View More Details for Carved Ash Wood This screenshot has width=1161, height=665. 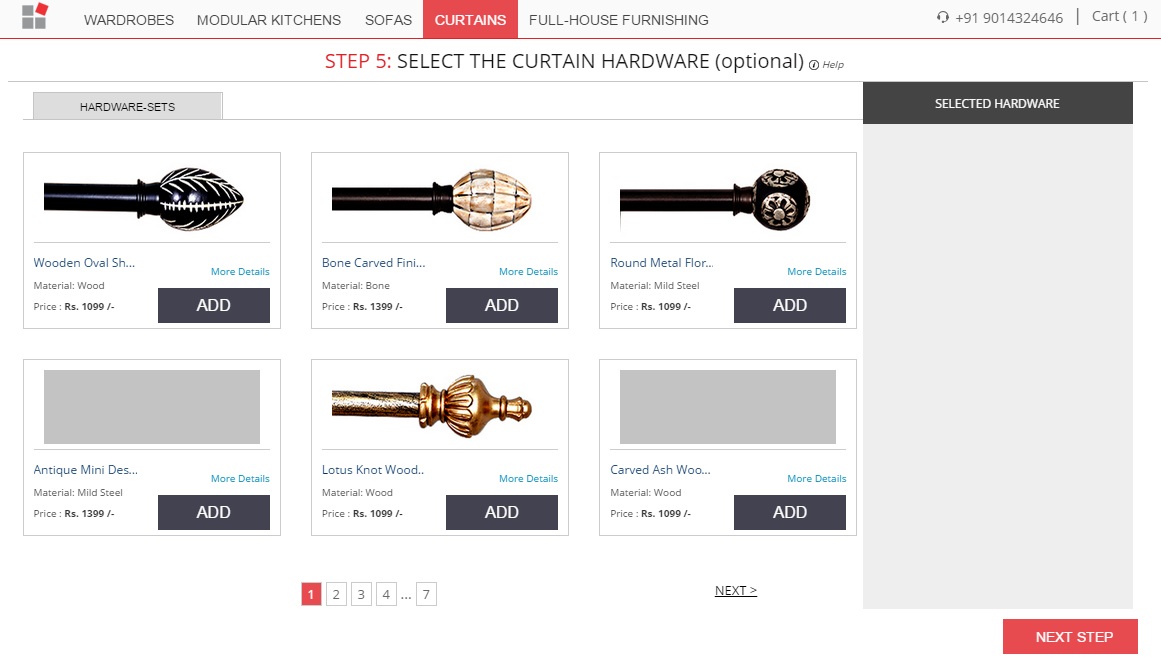point(816,479)
